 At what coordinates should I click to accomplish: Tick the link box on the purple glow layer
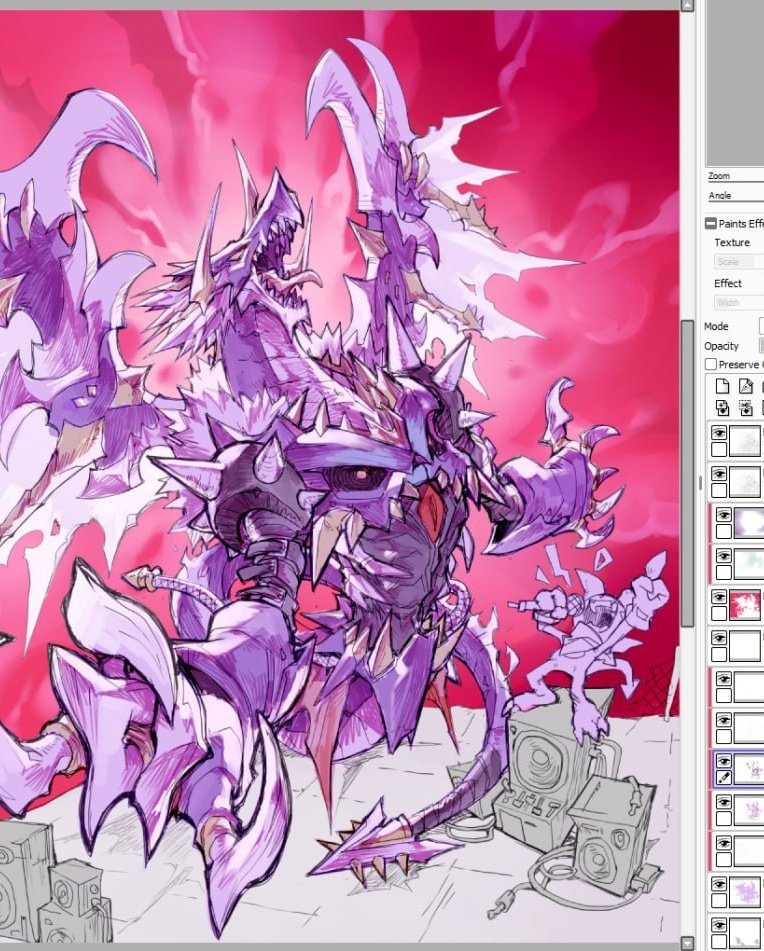(724, 531)
